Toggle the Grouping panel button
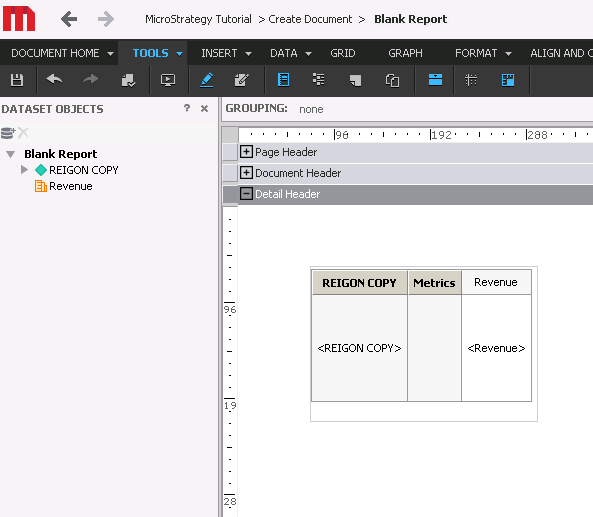593x517 pixels. (435, 80)
